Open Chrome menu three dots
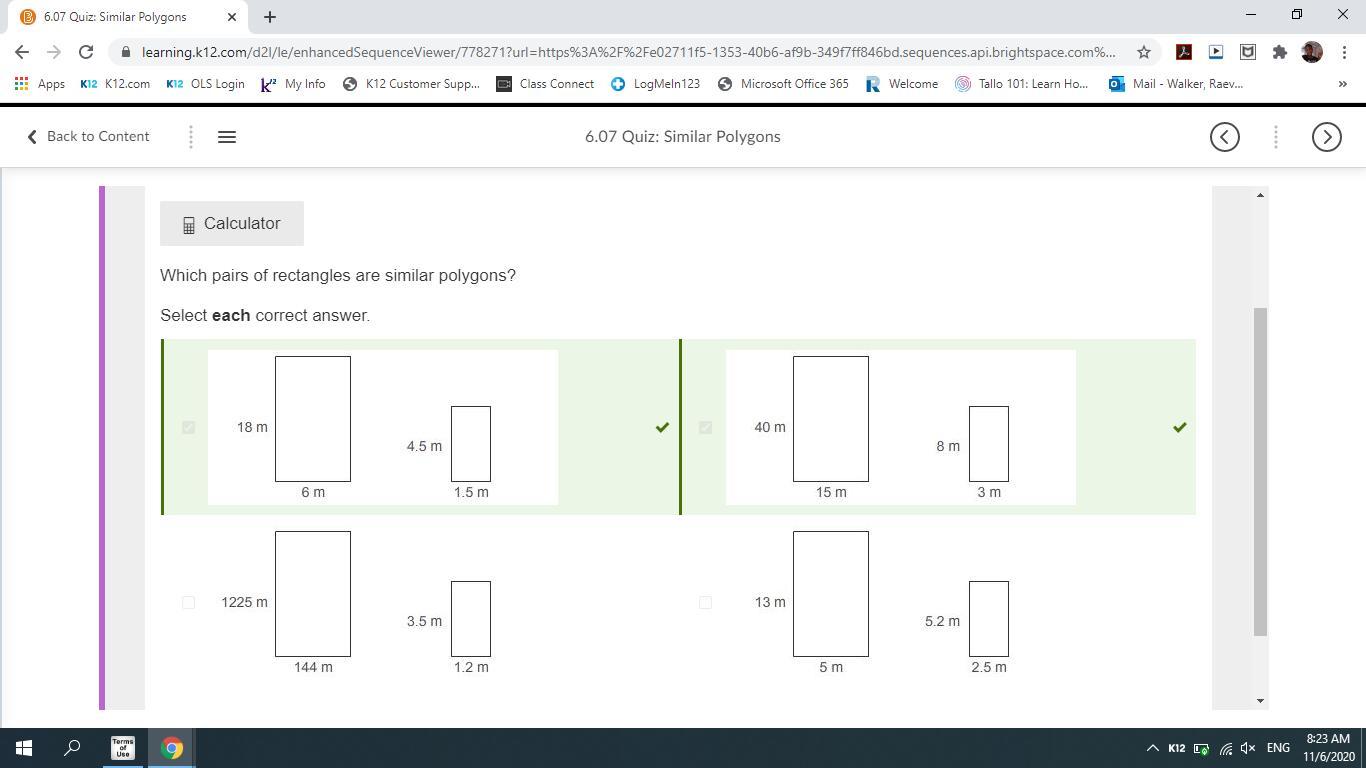 tap(1343, 52)
